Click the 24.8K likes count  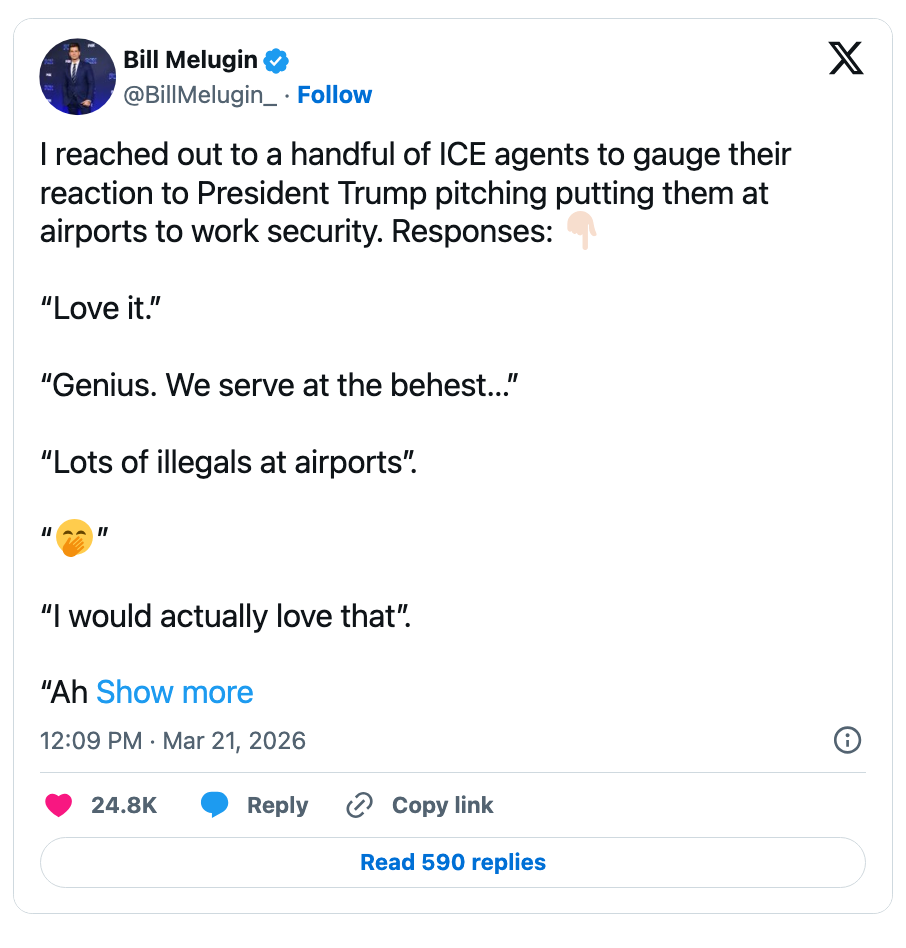click(124, 805)
